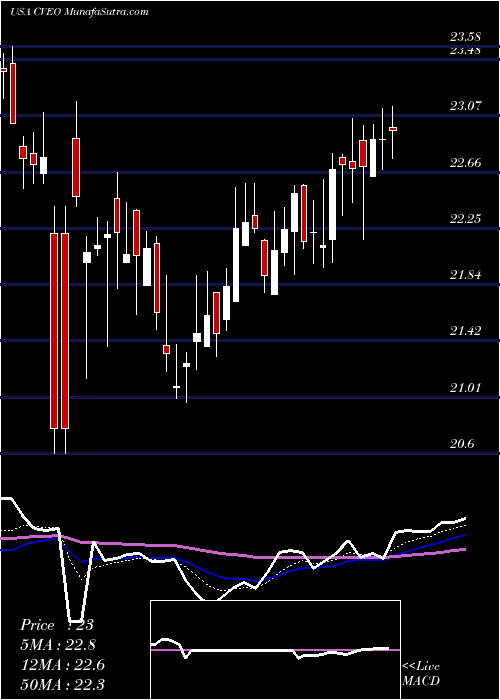Click the <<Live MACD label
Viewport: 500px width, 700px height.
coord(421,674)
